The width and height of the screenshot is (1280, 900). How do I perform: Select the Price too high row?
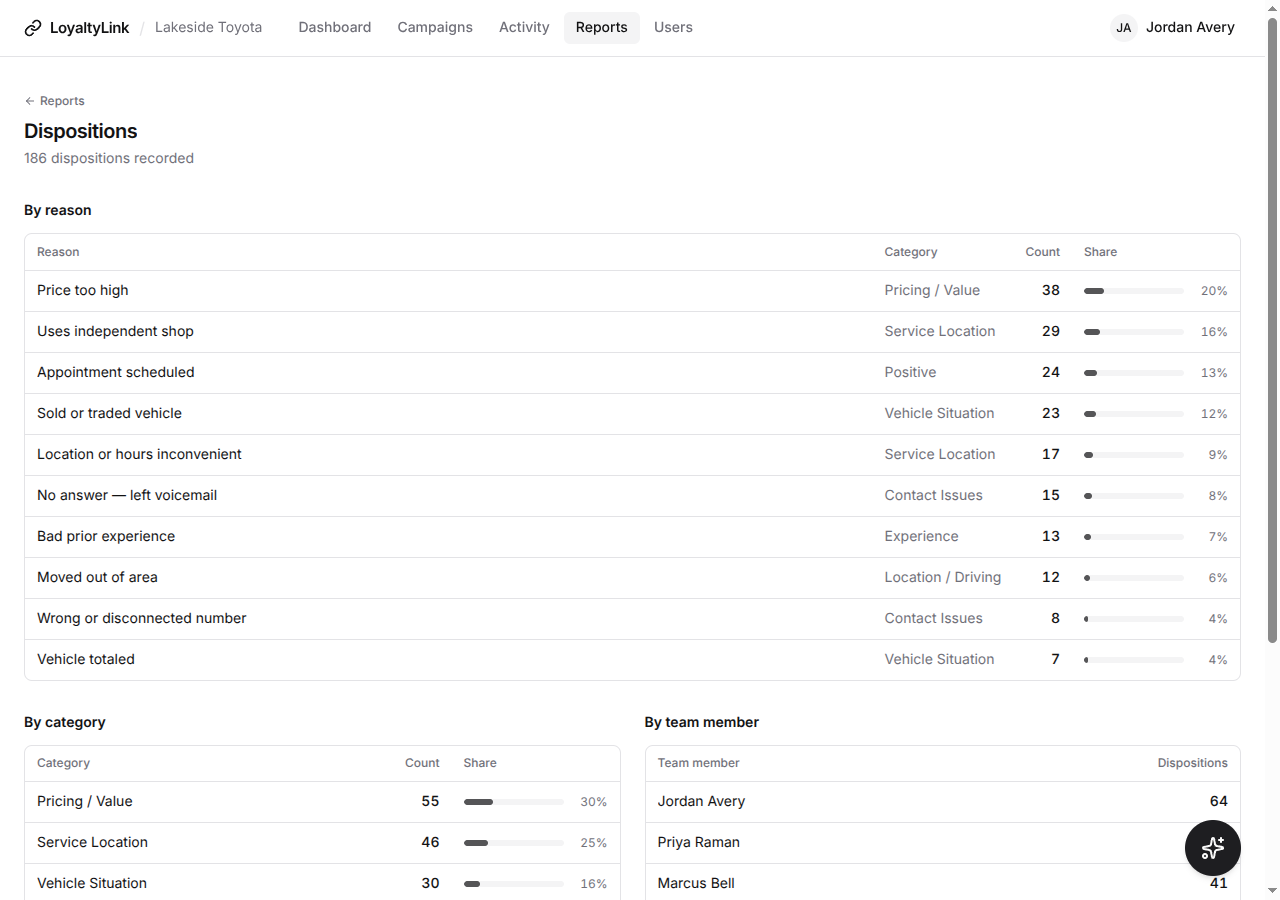(632, 290)
